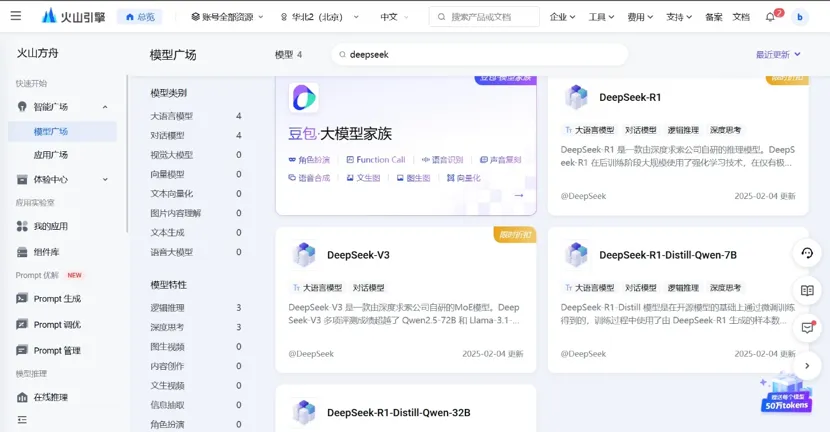Image resolution: width=830 pixels, height=432 pixels.
Task: Click the floating right-arrow expand button
Action: click(807, 366)
